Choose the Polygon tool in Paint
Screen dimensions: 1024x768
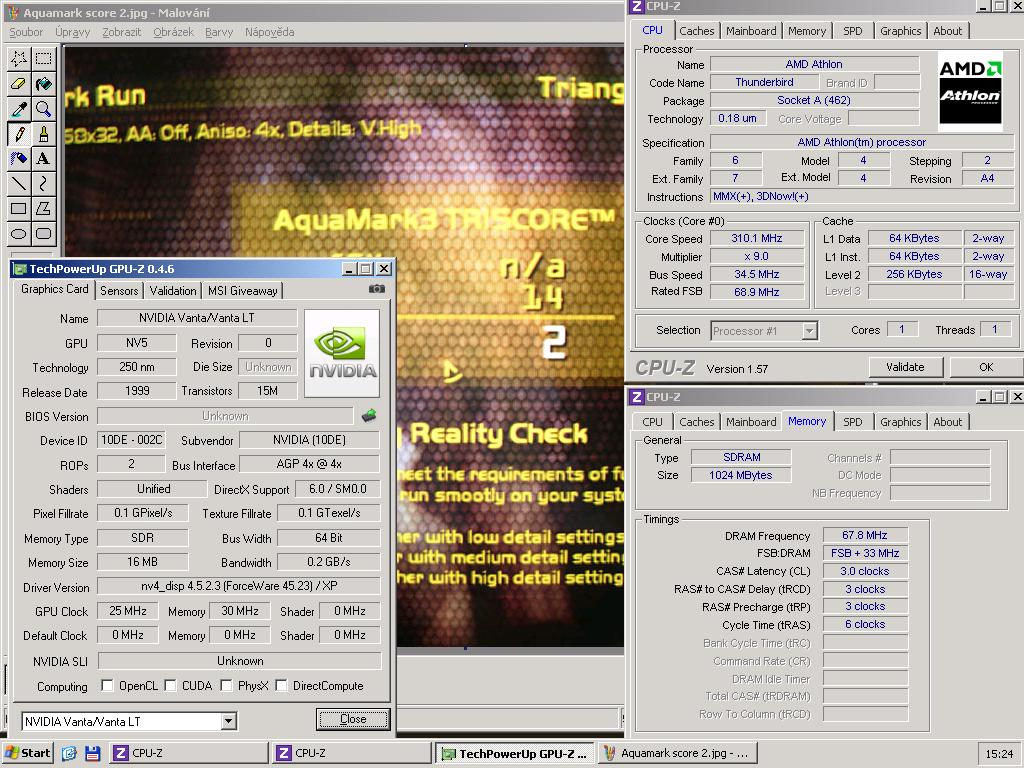(x=44, y=209)
